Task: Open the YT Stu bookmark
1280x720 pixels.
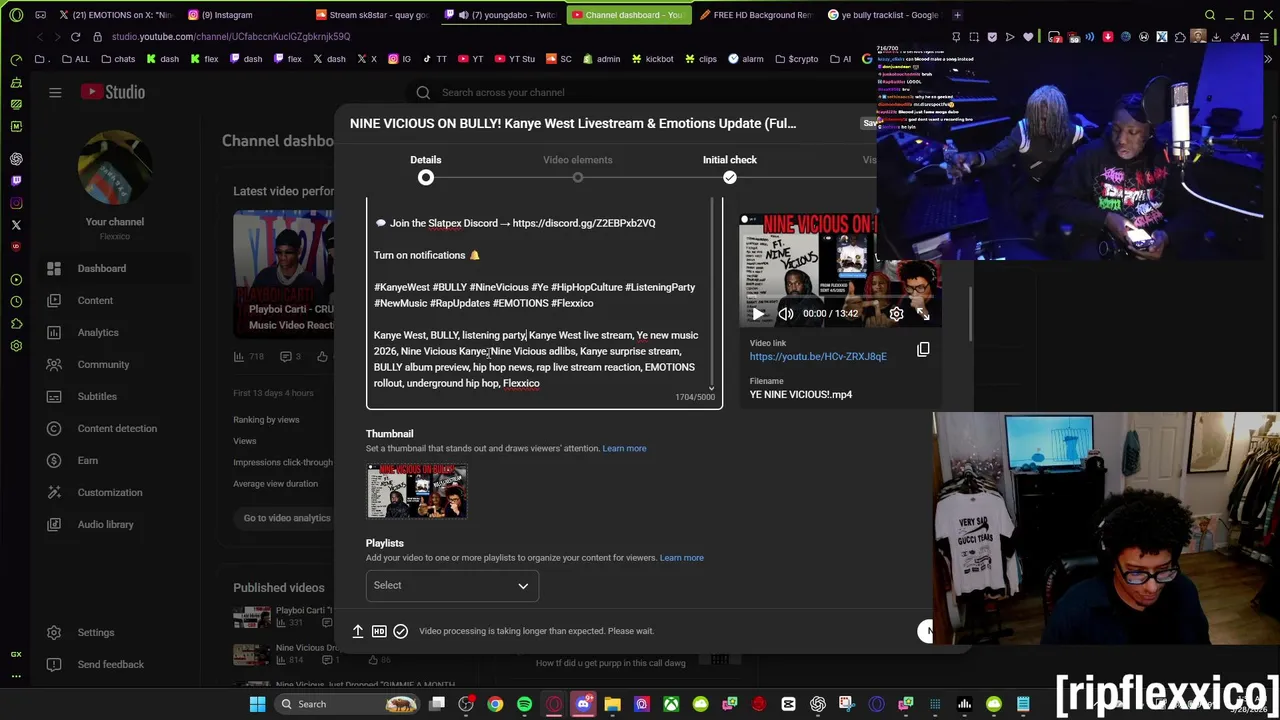Action: (516, 59)
